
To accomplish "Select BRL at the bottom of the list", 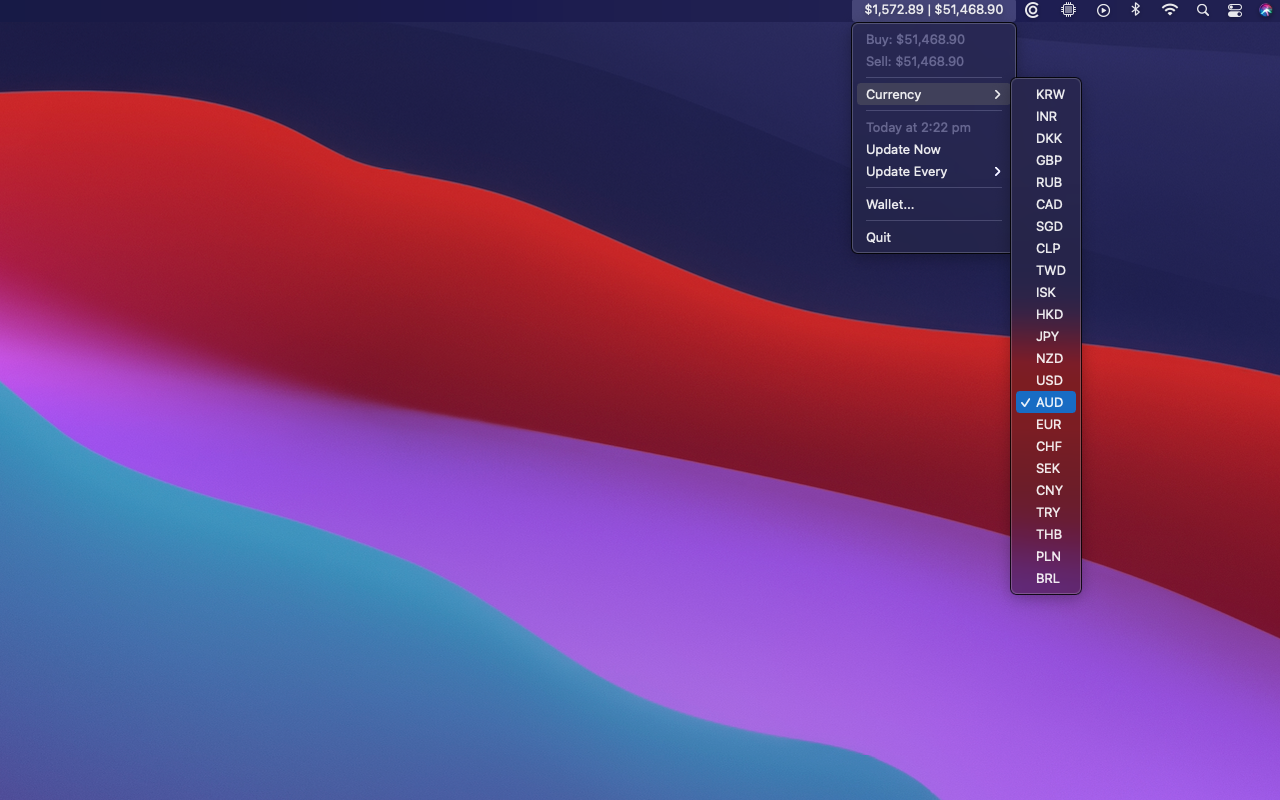I will (1046, 578).
